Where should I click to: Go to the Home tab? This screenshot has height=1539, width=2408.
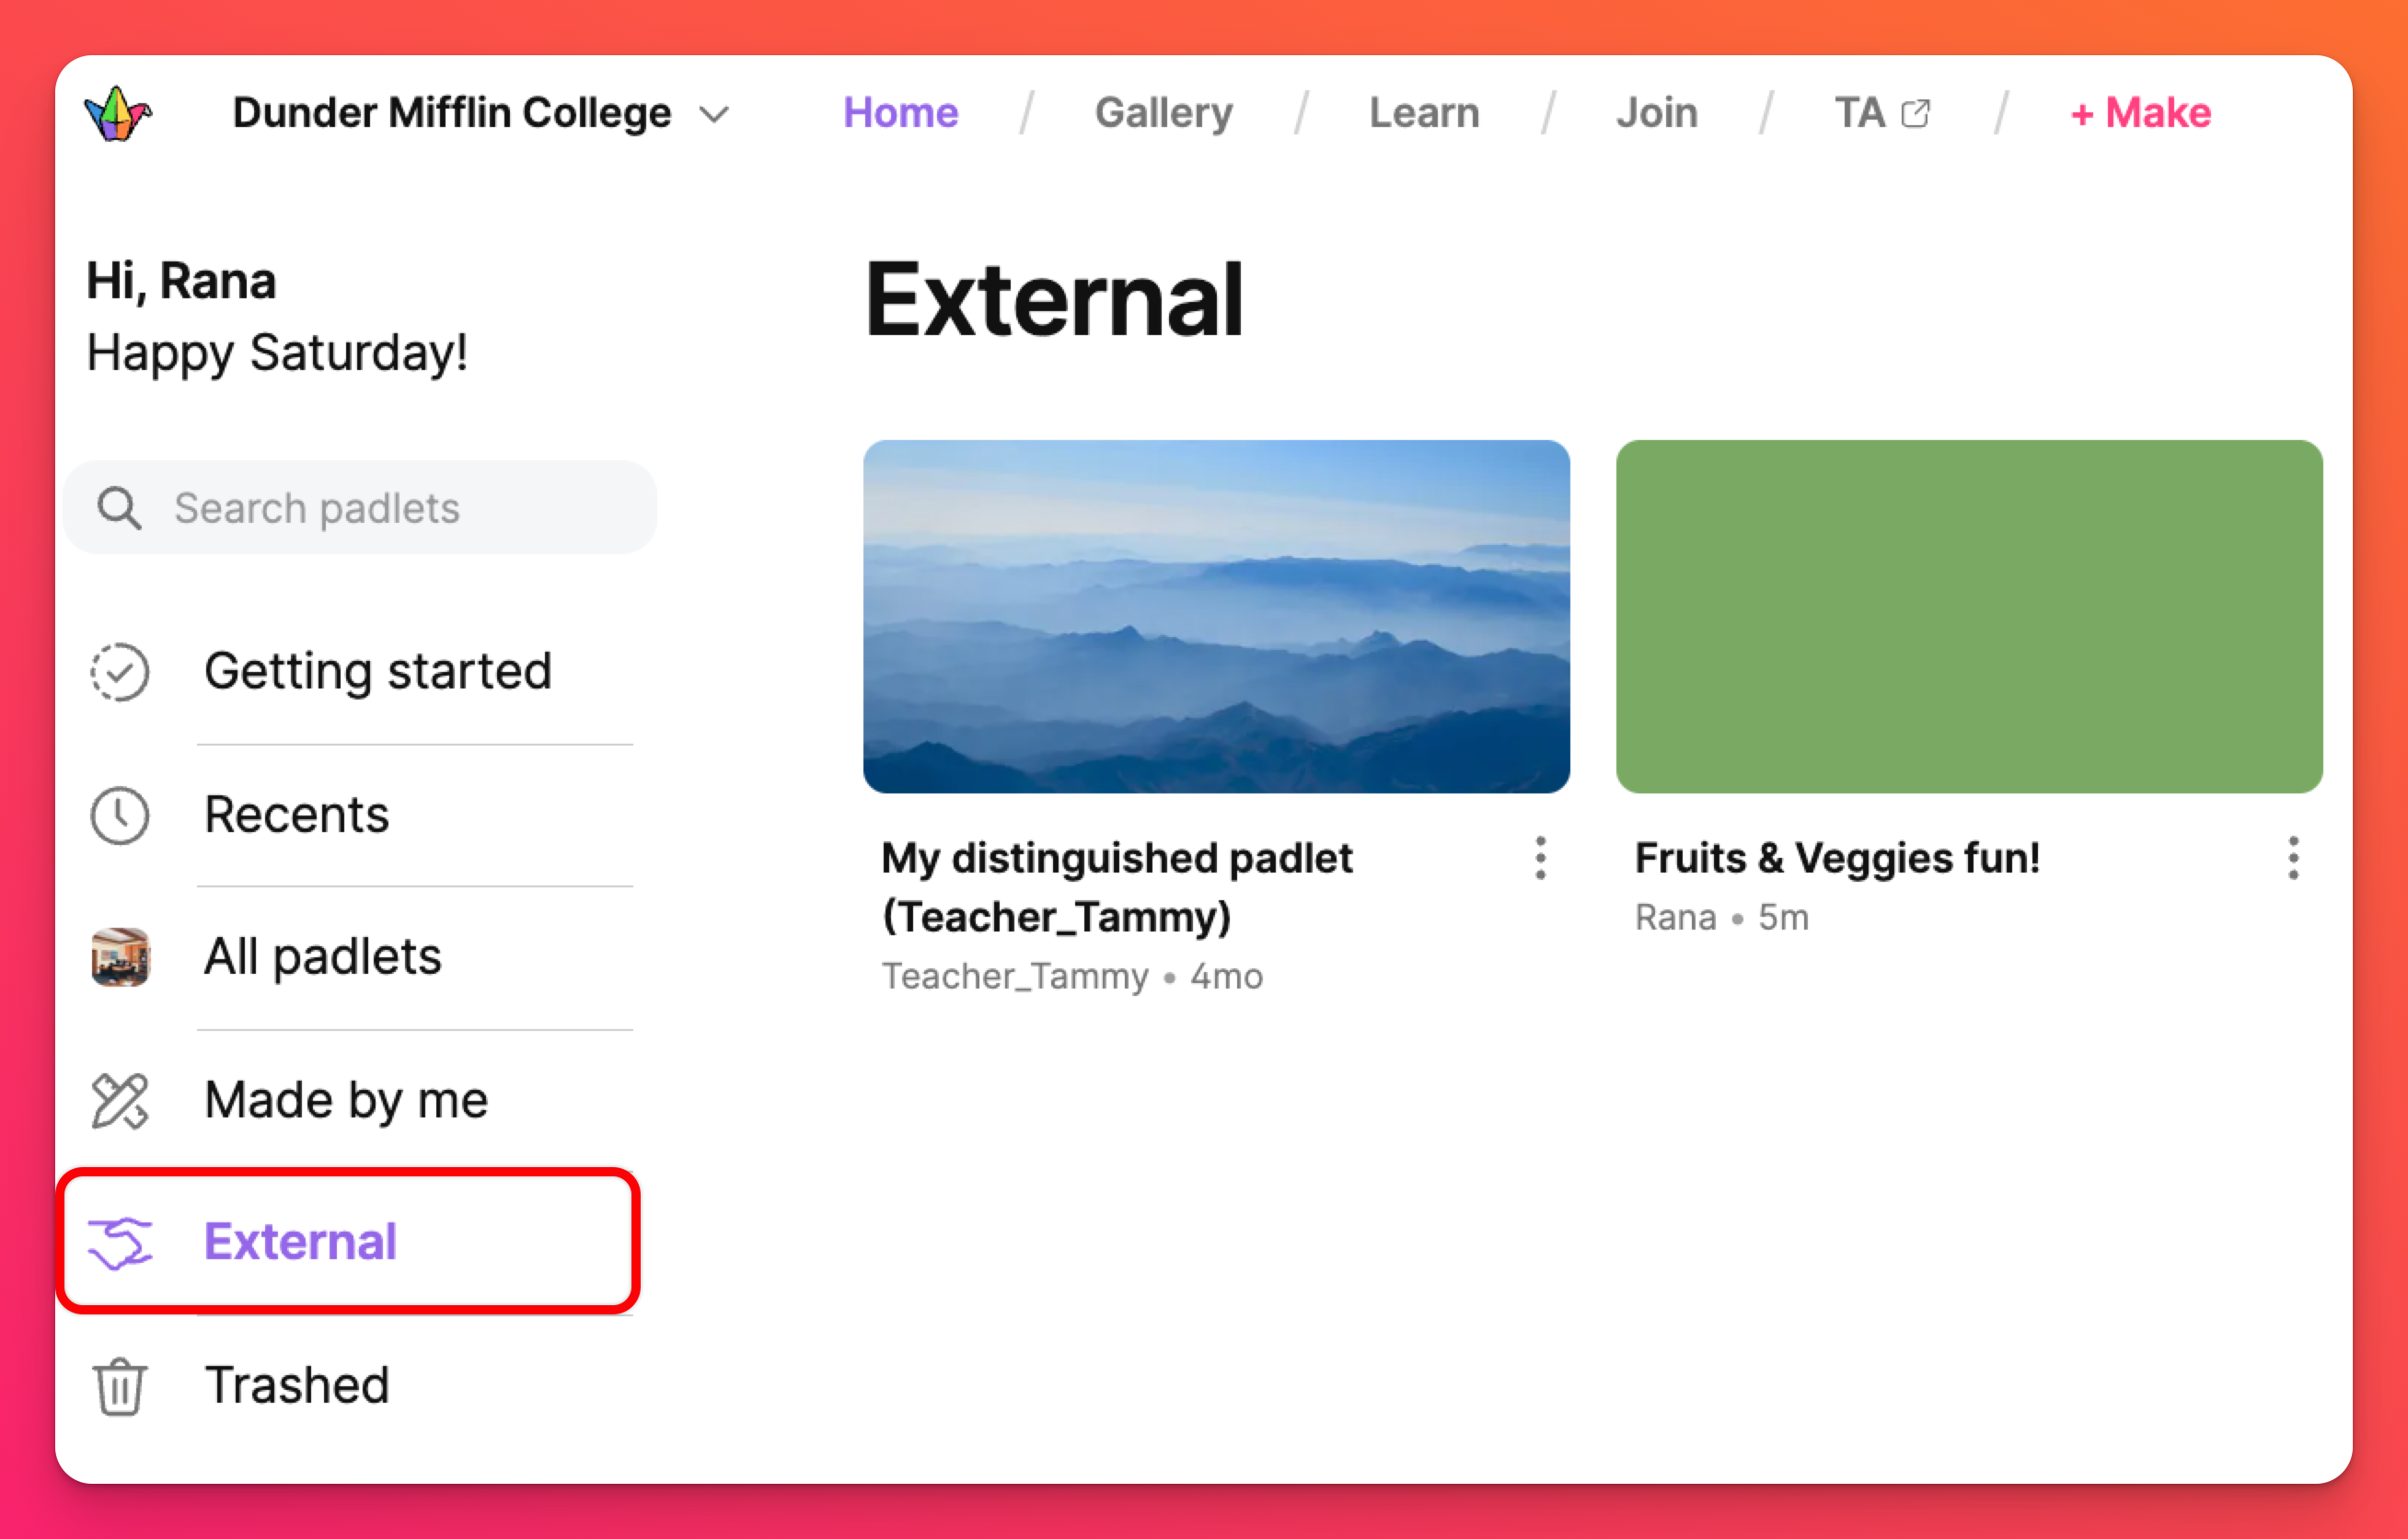pos(900,113)
